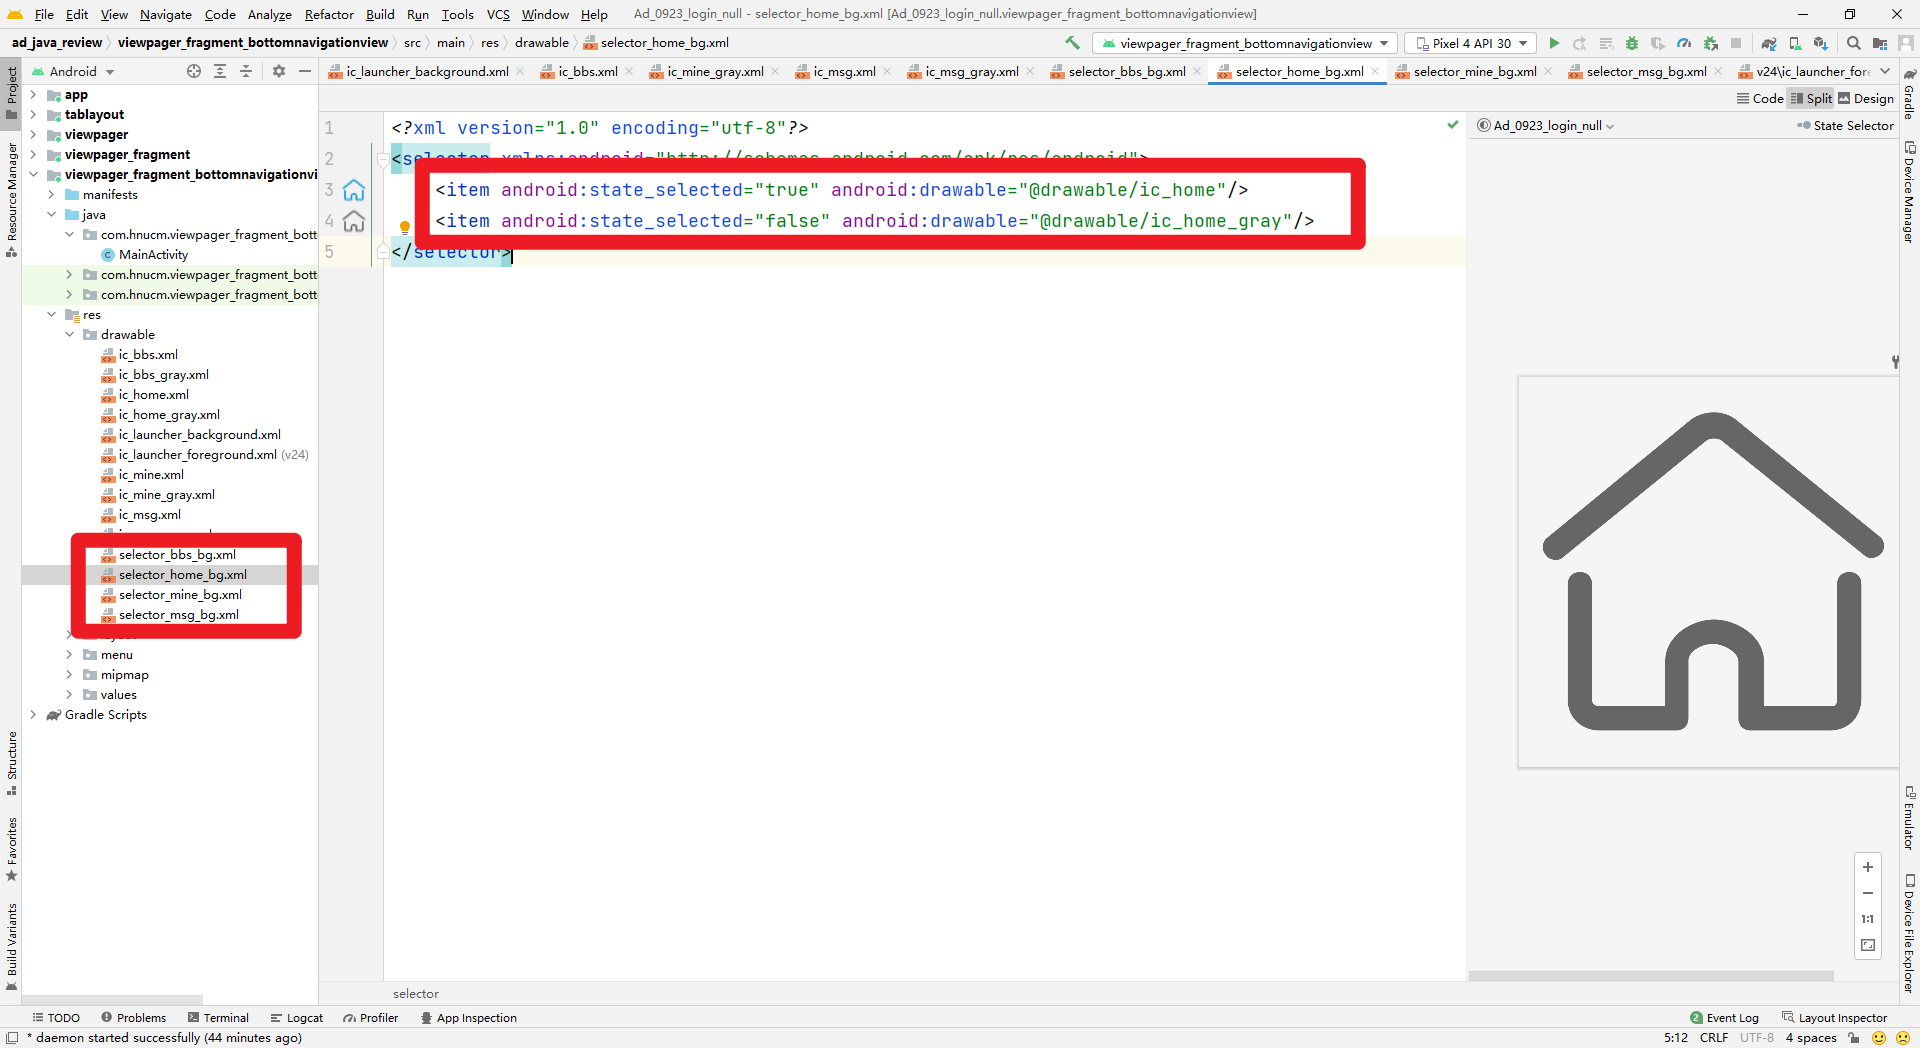Expand the app module node
Viewport: 1920px width, 1048px height.
pos(33,95)
